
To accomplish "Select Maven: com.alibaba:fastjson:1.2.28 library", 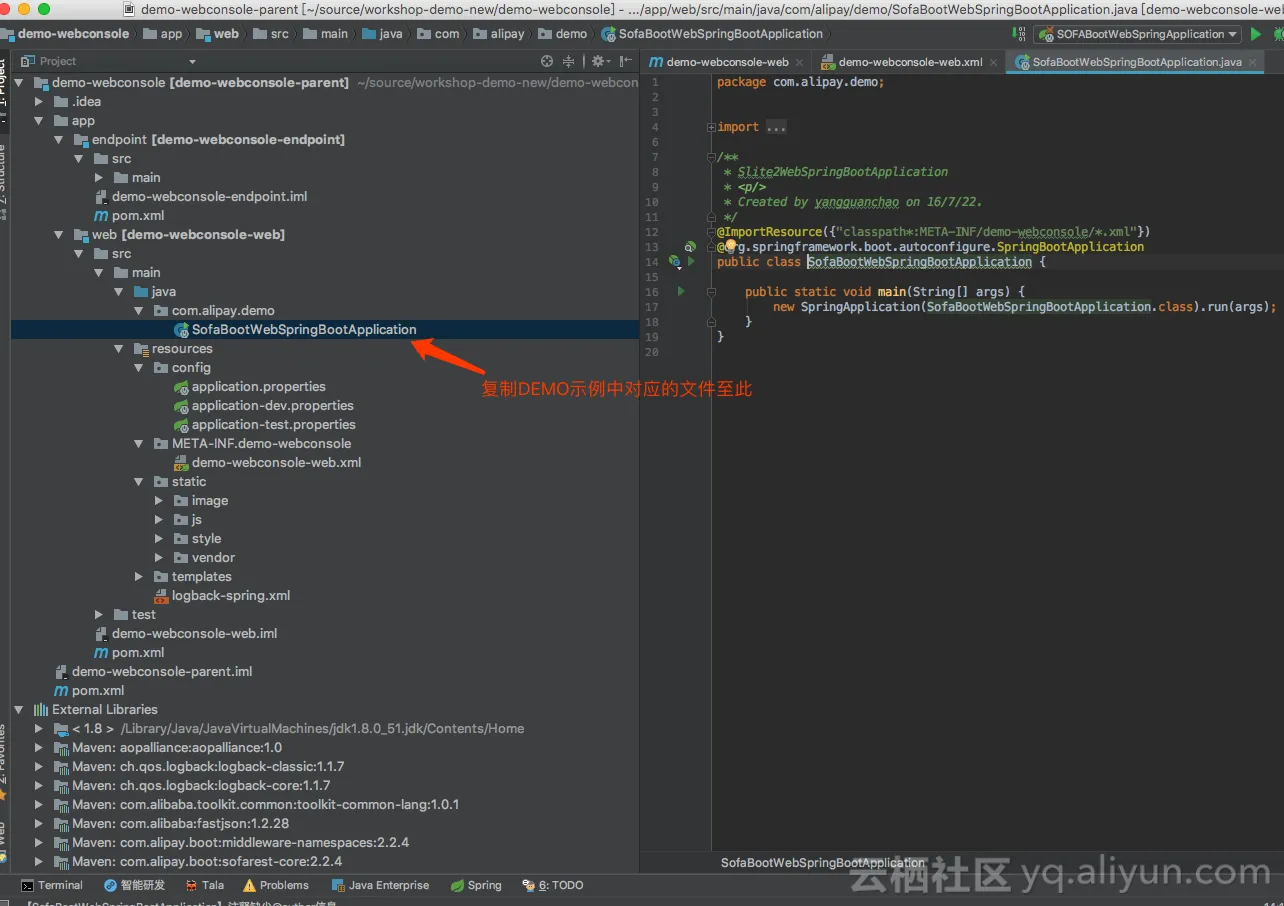I will 170,823.
